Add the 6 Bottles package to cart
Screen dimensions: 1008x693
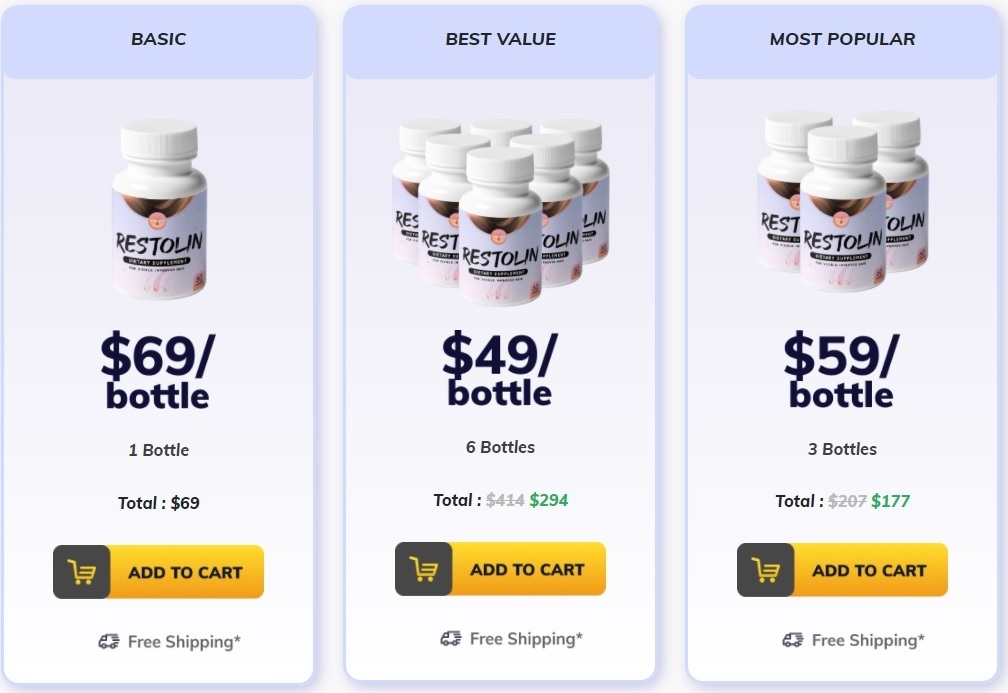[500, 569]
